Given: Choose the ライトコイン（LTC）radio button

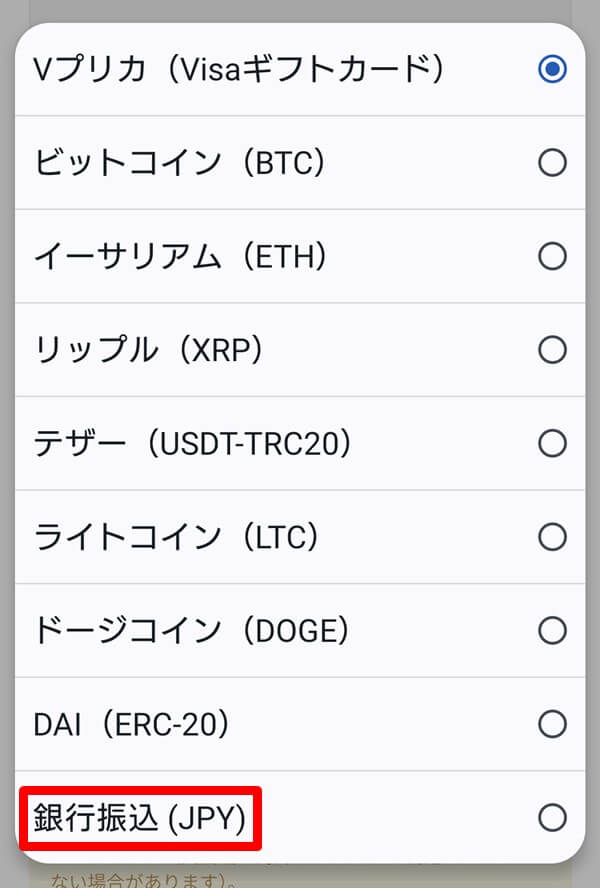Looking at the screenshot, I should (x=553, y=537).
